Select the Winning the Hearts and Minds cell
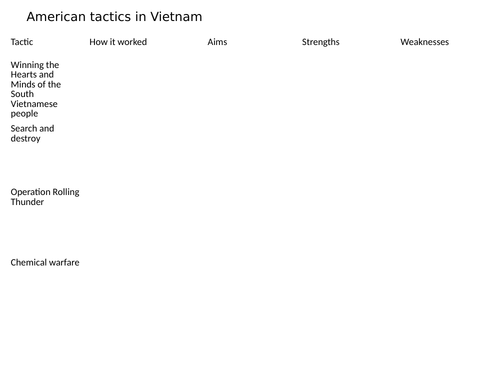Viewport: 500px width, 375px height. point(36,89)
